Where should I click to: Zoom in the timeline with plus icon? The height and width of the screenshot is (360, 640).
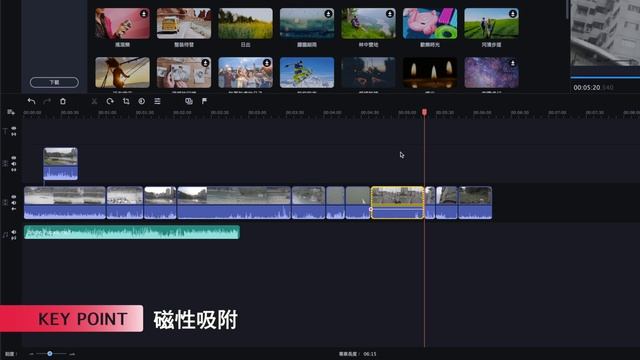[72, 354]
